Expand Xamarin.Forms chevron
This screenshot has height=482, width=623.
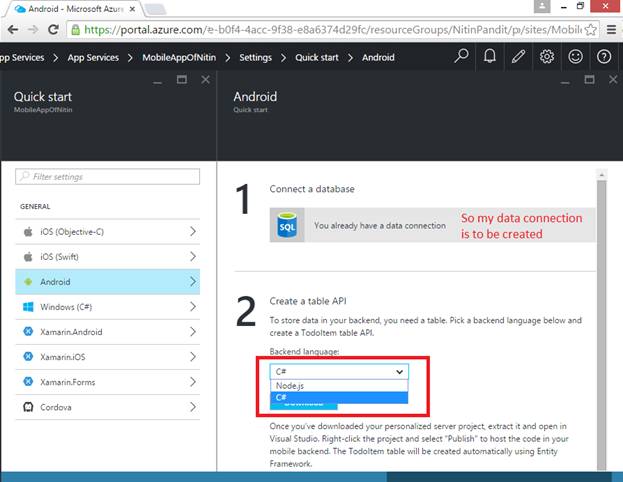(193, 381)
